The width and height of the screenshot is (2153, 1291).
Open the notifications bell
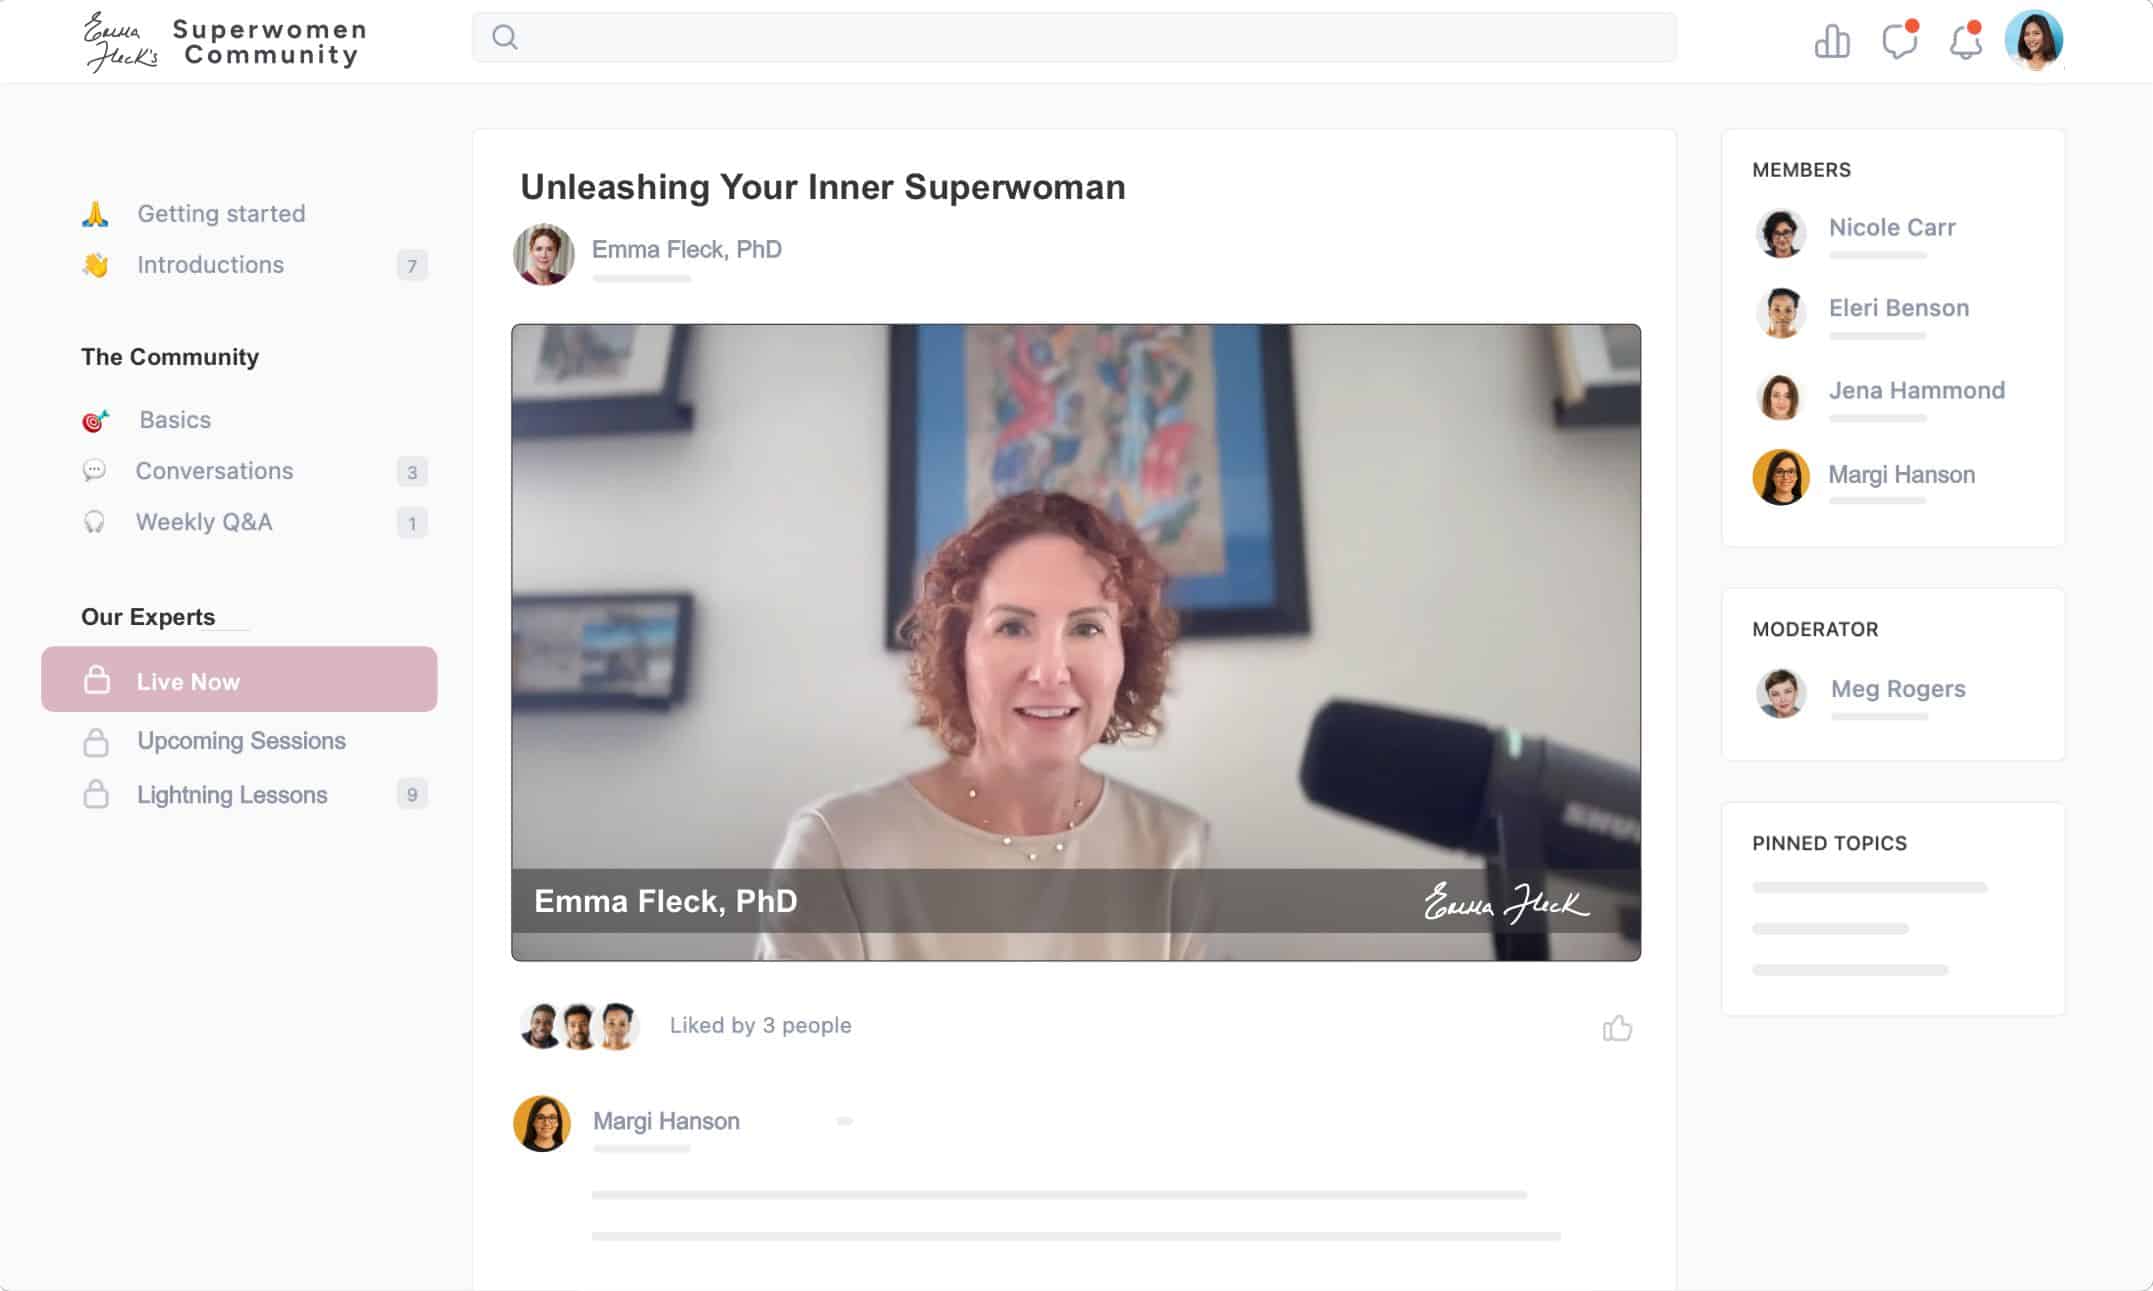[x=1964, y=42]
